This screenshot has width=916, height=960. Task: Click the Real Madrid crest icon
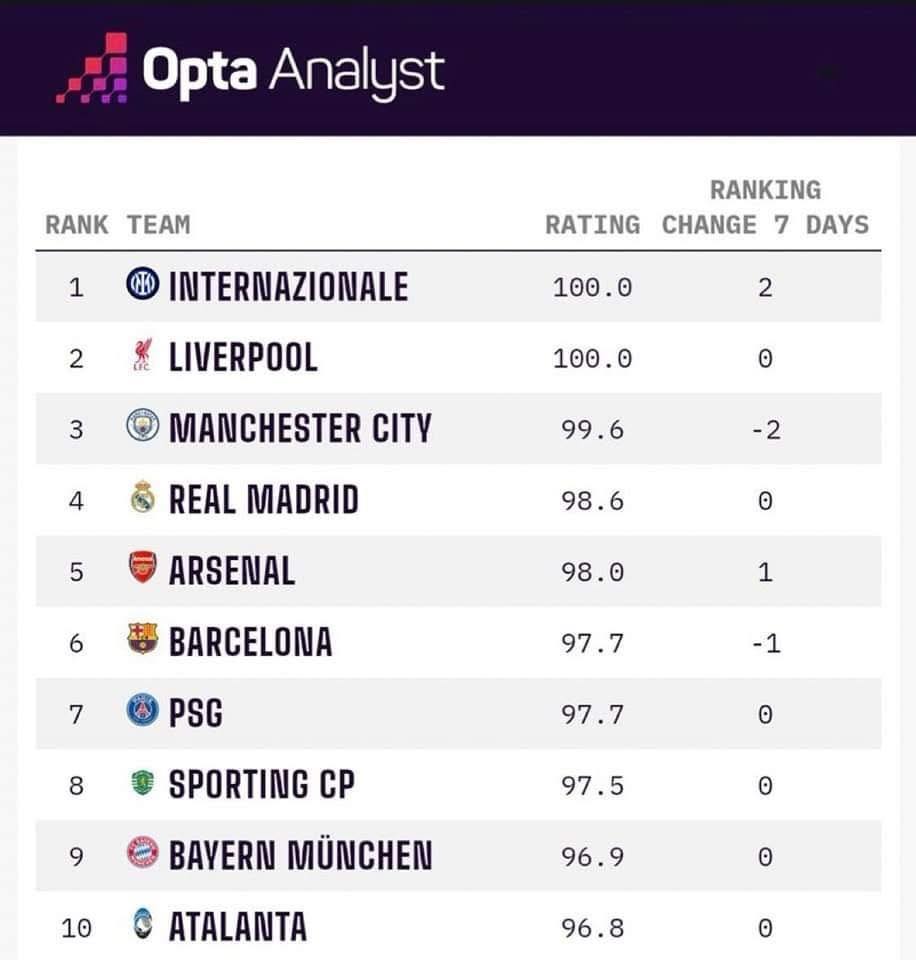(x=143, y=499)
